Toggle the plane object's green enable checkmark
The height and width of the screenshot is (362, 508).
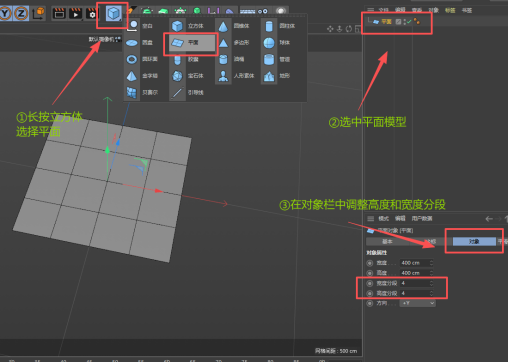pyautogui.click(x=409, y=22)
